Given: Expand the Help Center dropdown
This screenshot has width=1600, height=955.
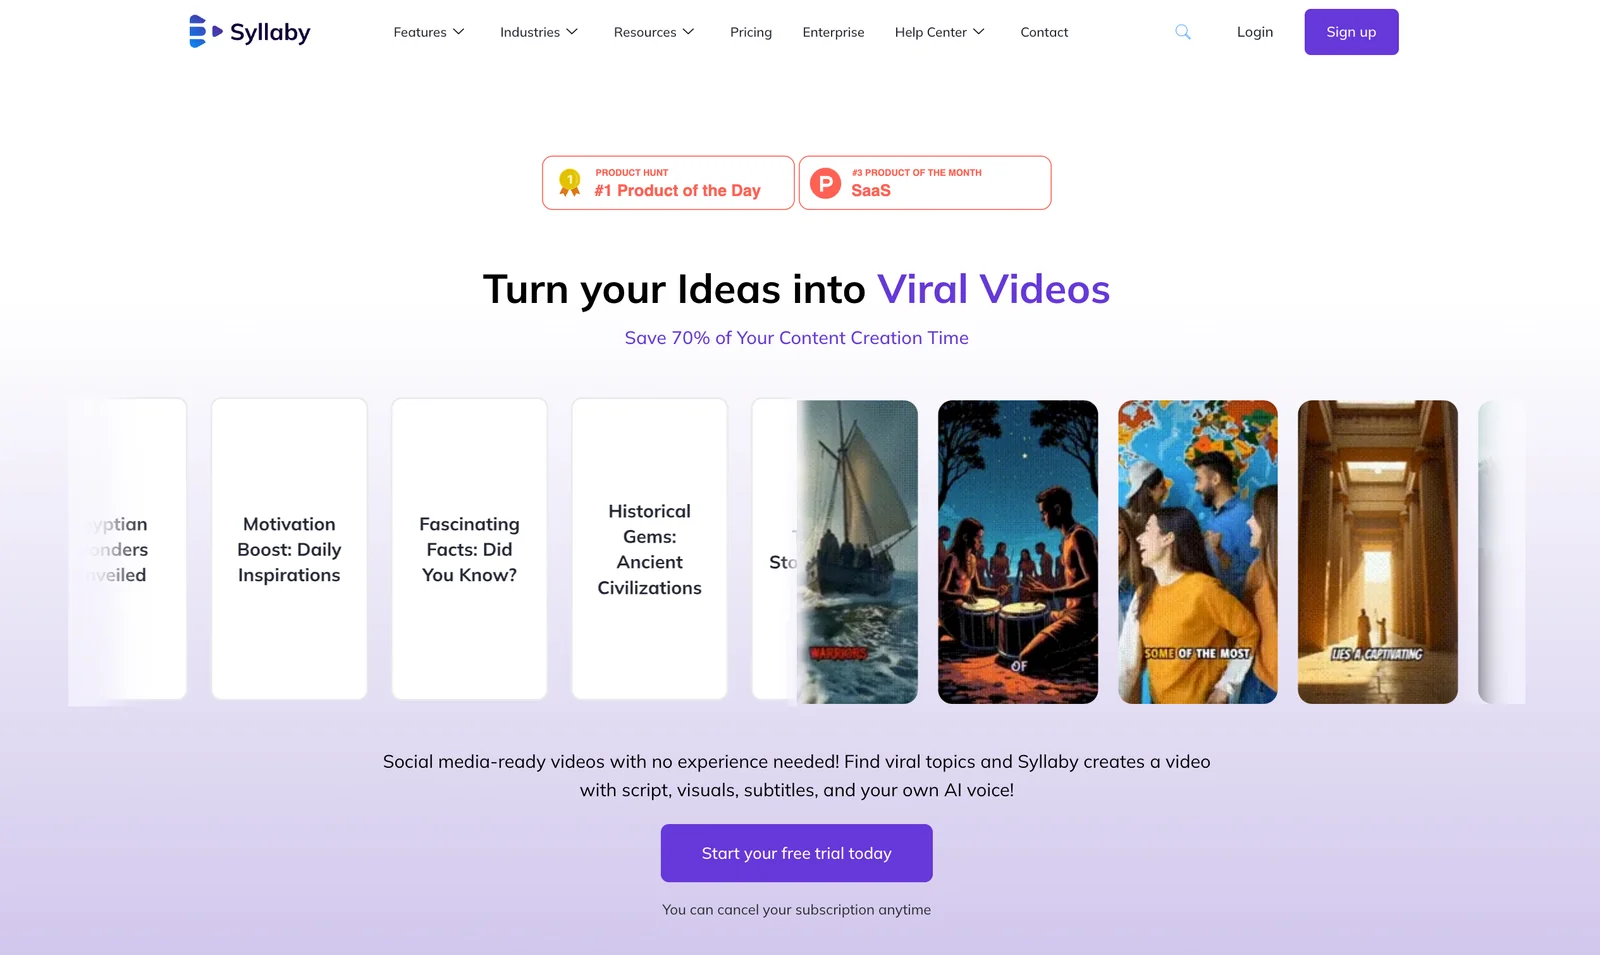Looking at the screenshot, I should pos(940,32).
